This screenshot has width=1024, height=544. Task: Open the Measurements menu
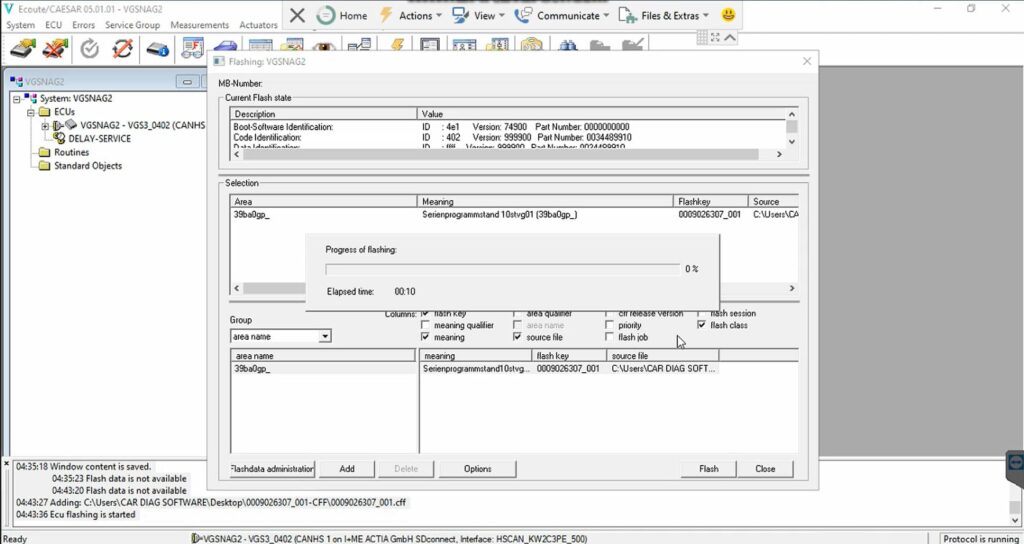[199, 25]
